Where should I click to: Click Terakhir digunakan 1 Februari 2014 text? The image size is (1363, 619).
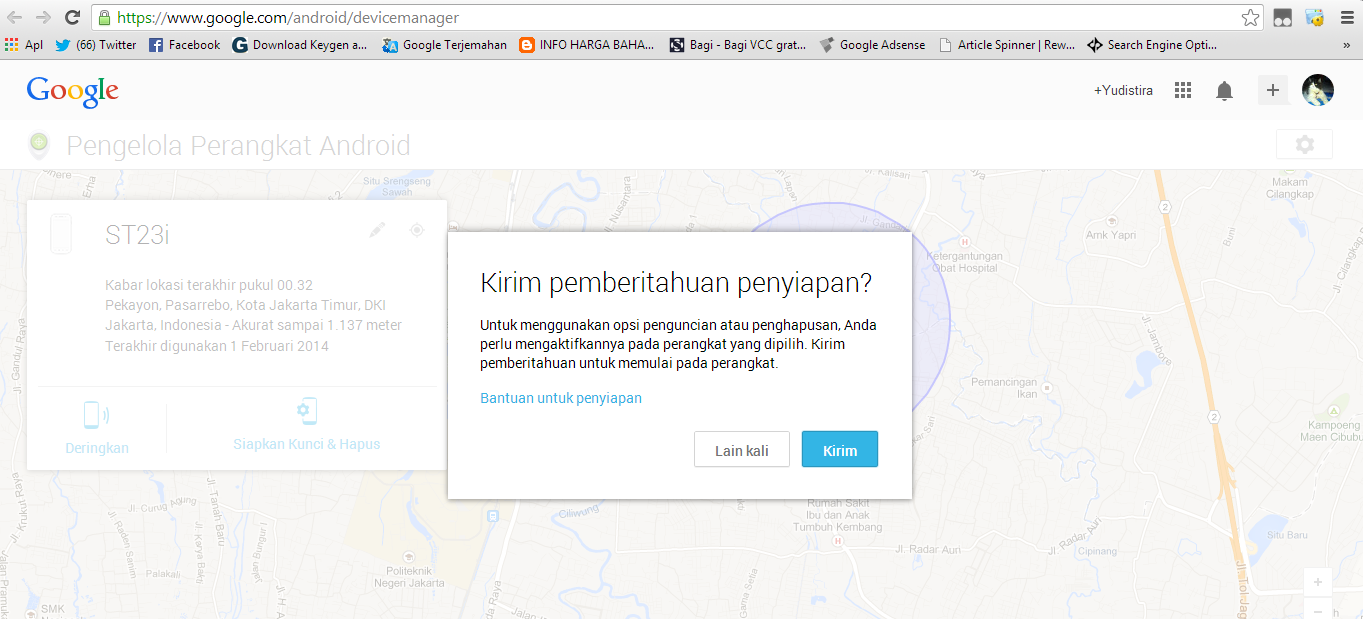pyautogui.click(x=217, y=346)
